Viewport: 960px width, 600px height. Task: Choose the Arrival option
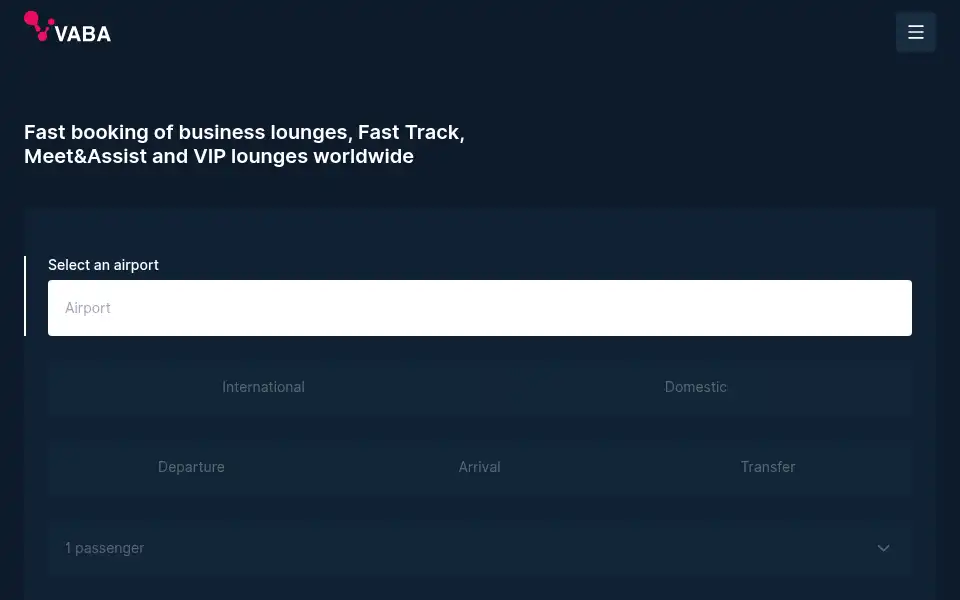point(480,467)
